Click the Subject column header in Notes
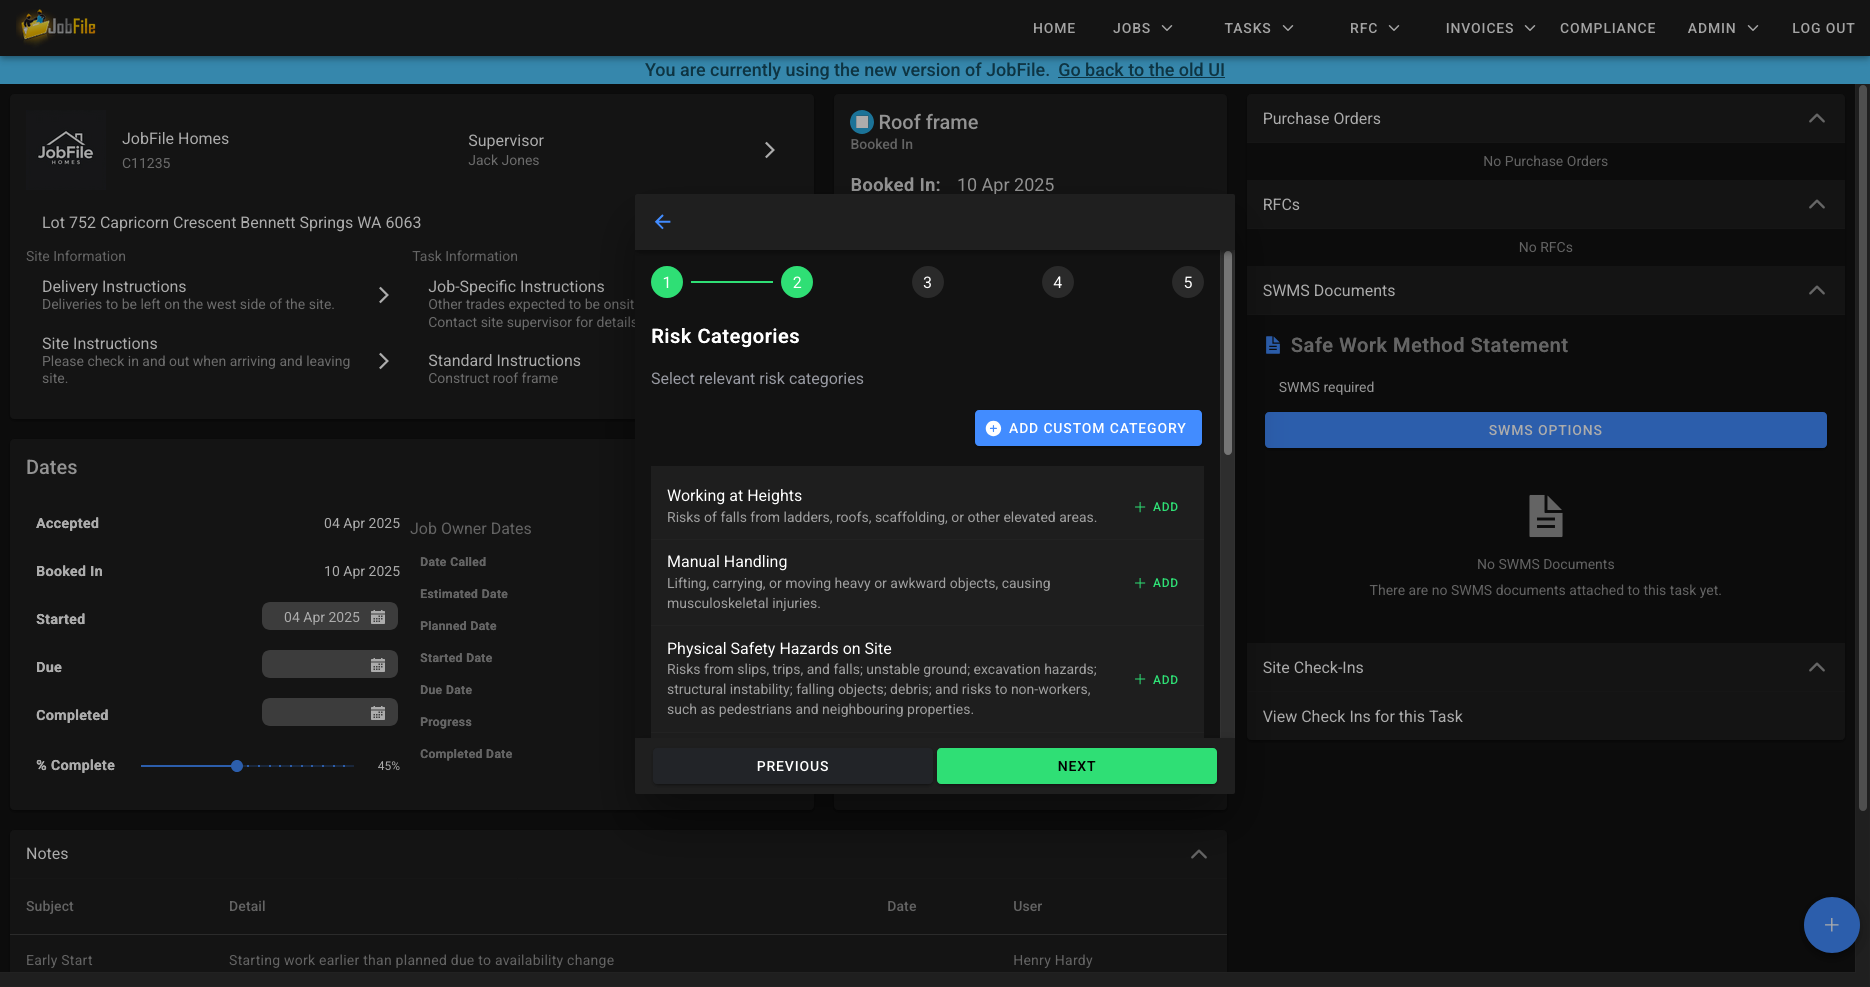Image resolution: width=1870 pixels, height=987 pixels. (50, 906)
